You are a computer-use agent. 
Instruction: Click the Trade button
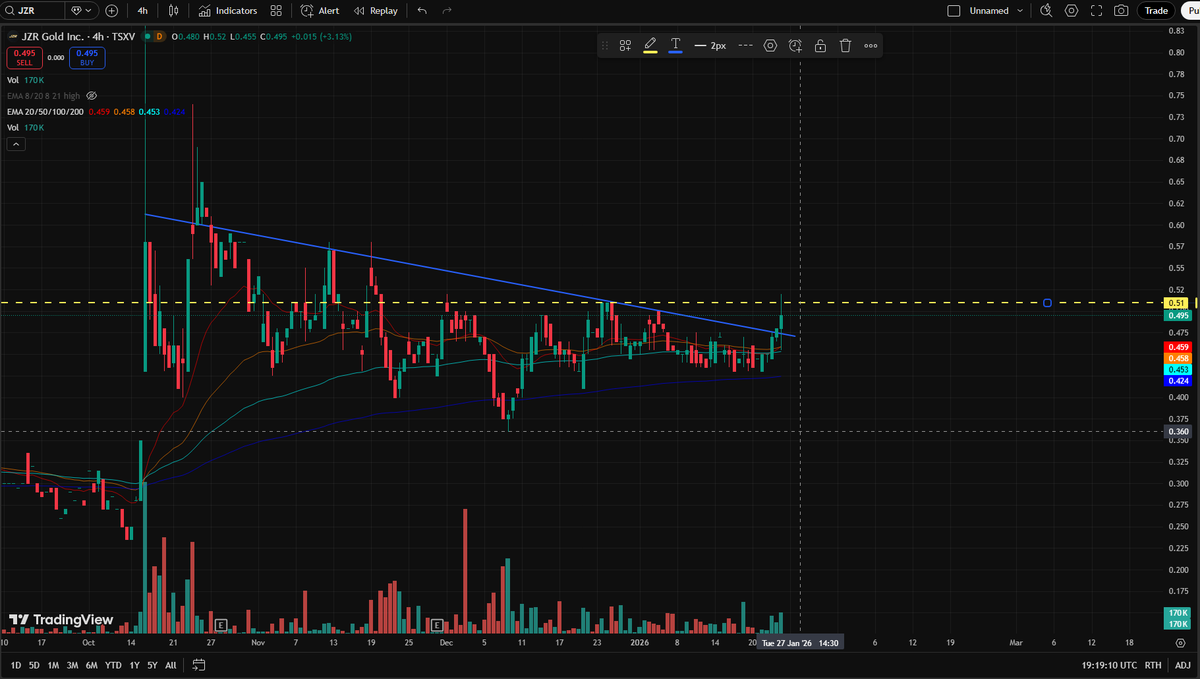[x=1156, y=10]
